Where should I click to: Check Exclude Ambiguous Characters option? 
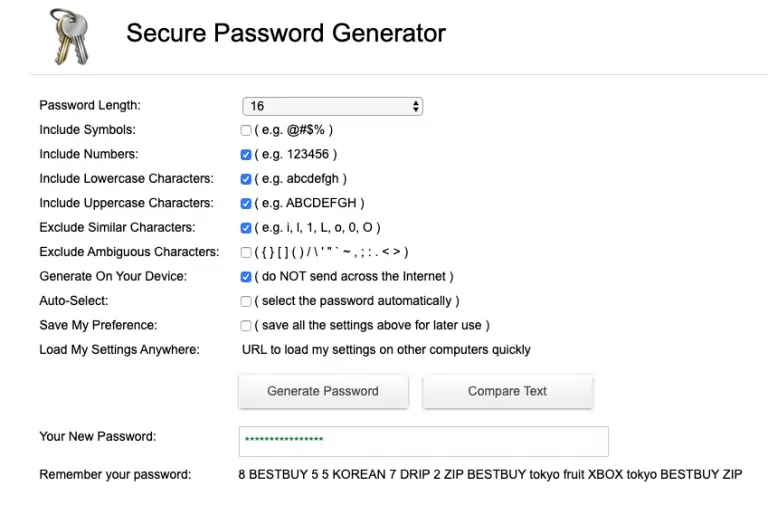246,253
